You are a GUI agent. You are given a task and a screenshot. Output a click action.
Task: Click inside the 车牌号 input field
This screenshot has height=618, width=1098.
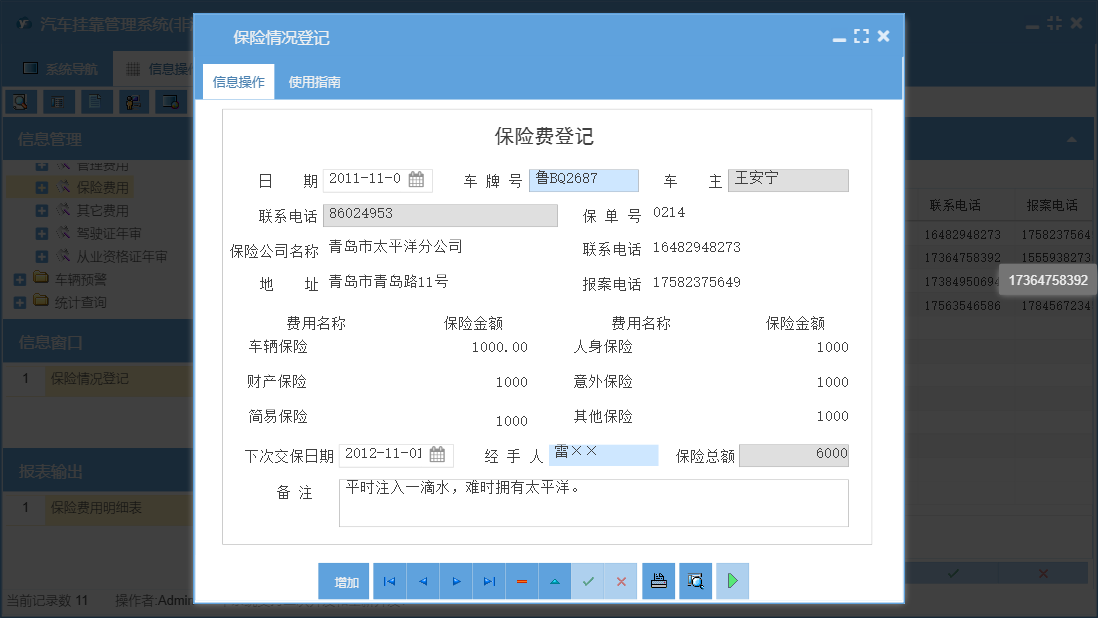click(583, 180)
